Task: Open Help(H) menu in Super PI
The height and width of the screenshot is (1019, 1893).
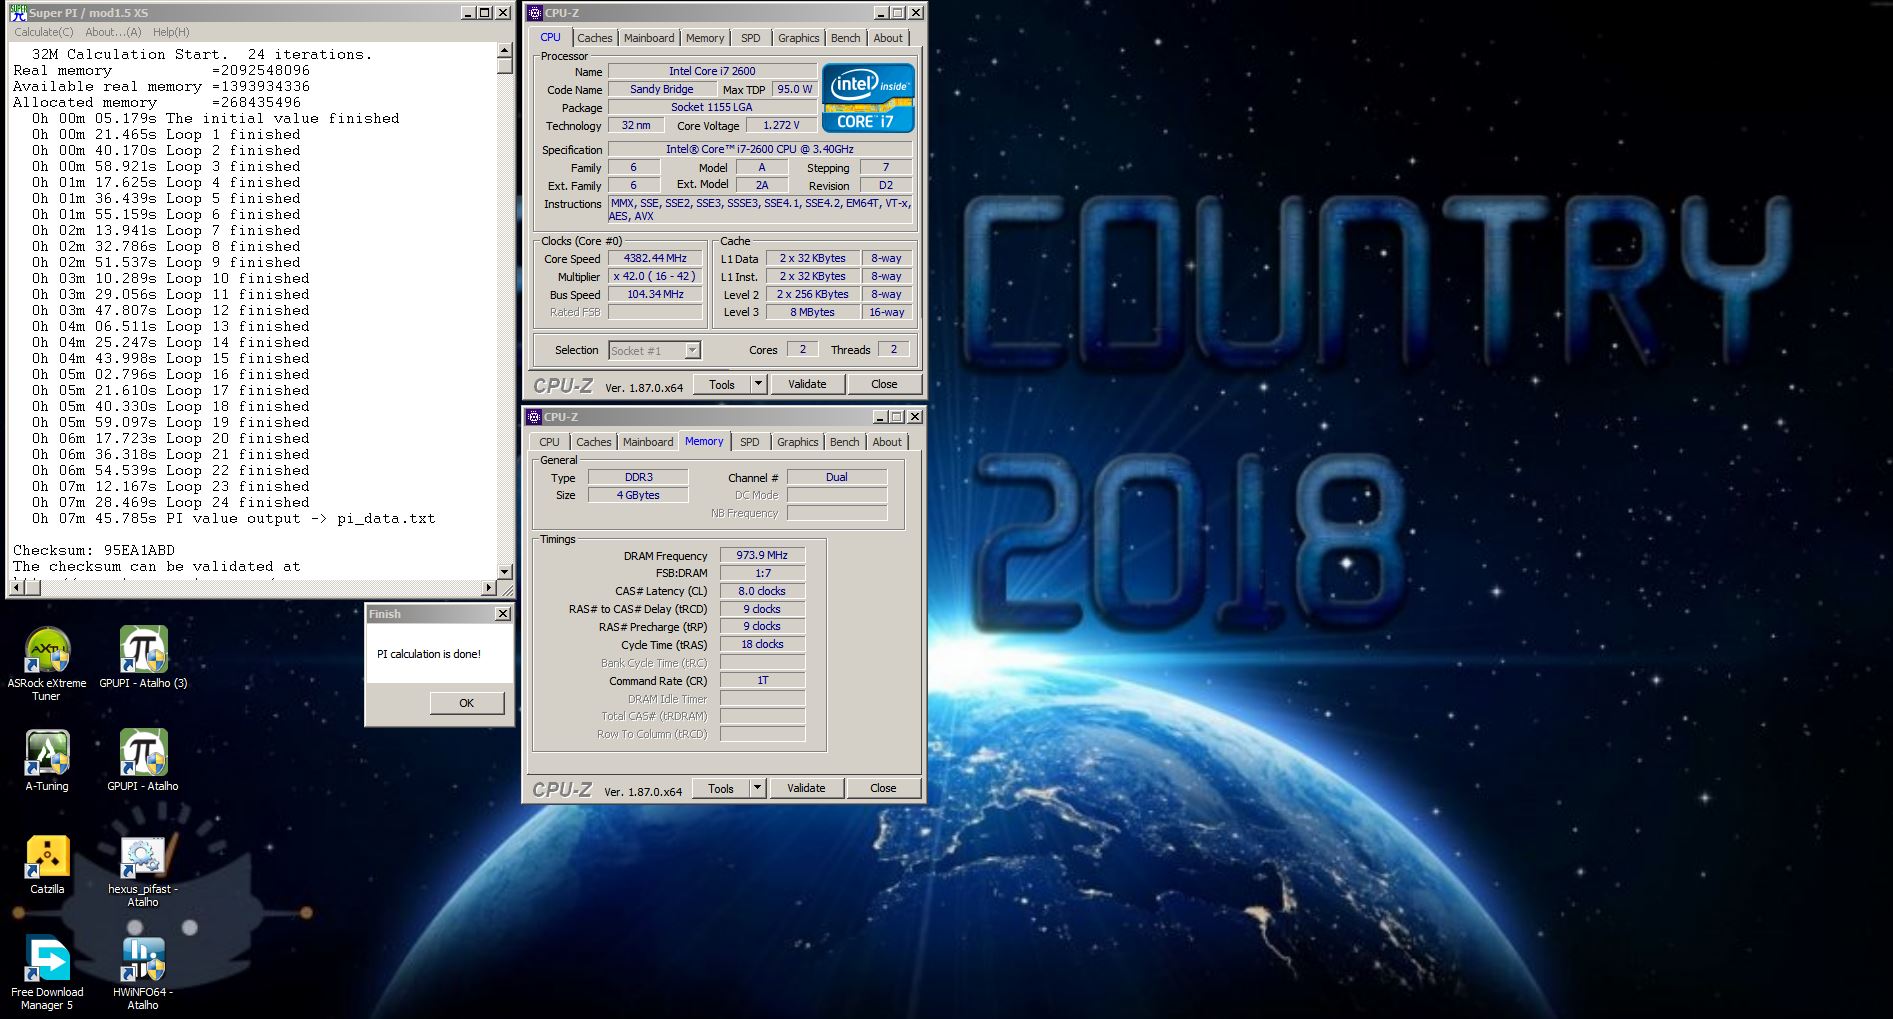Action: 171,32
